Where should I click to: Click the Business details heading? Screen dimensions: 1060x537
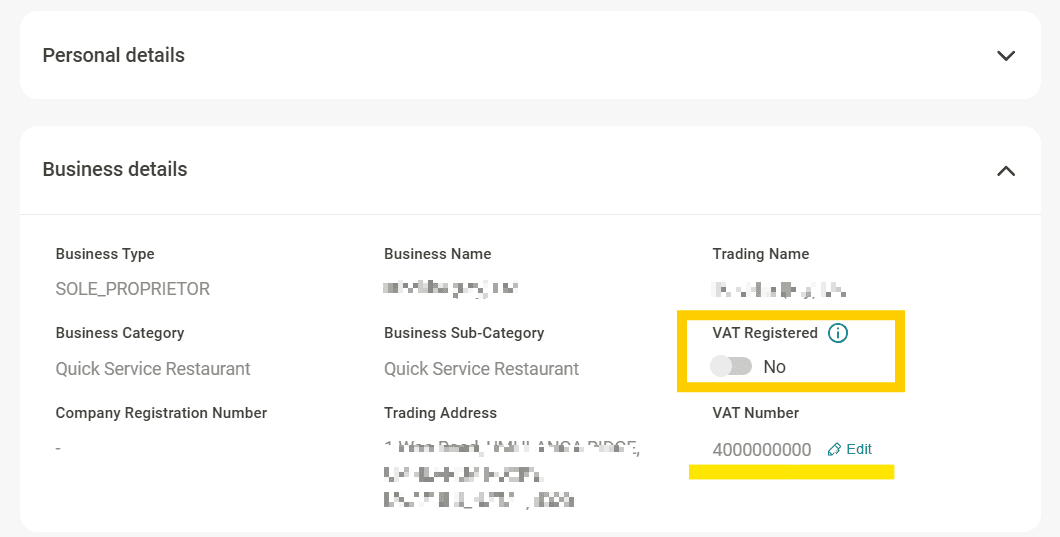coord(115,170)
